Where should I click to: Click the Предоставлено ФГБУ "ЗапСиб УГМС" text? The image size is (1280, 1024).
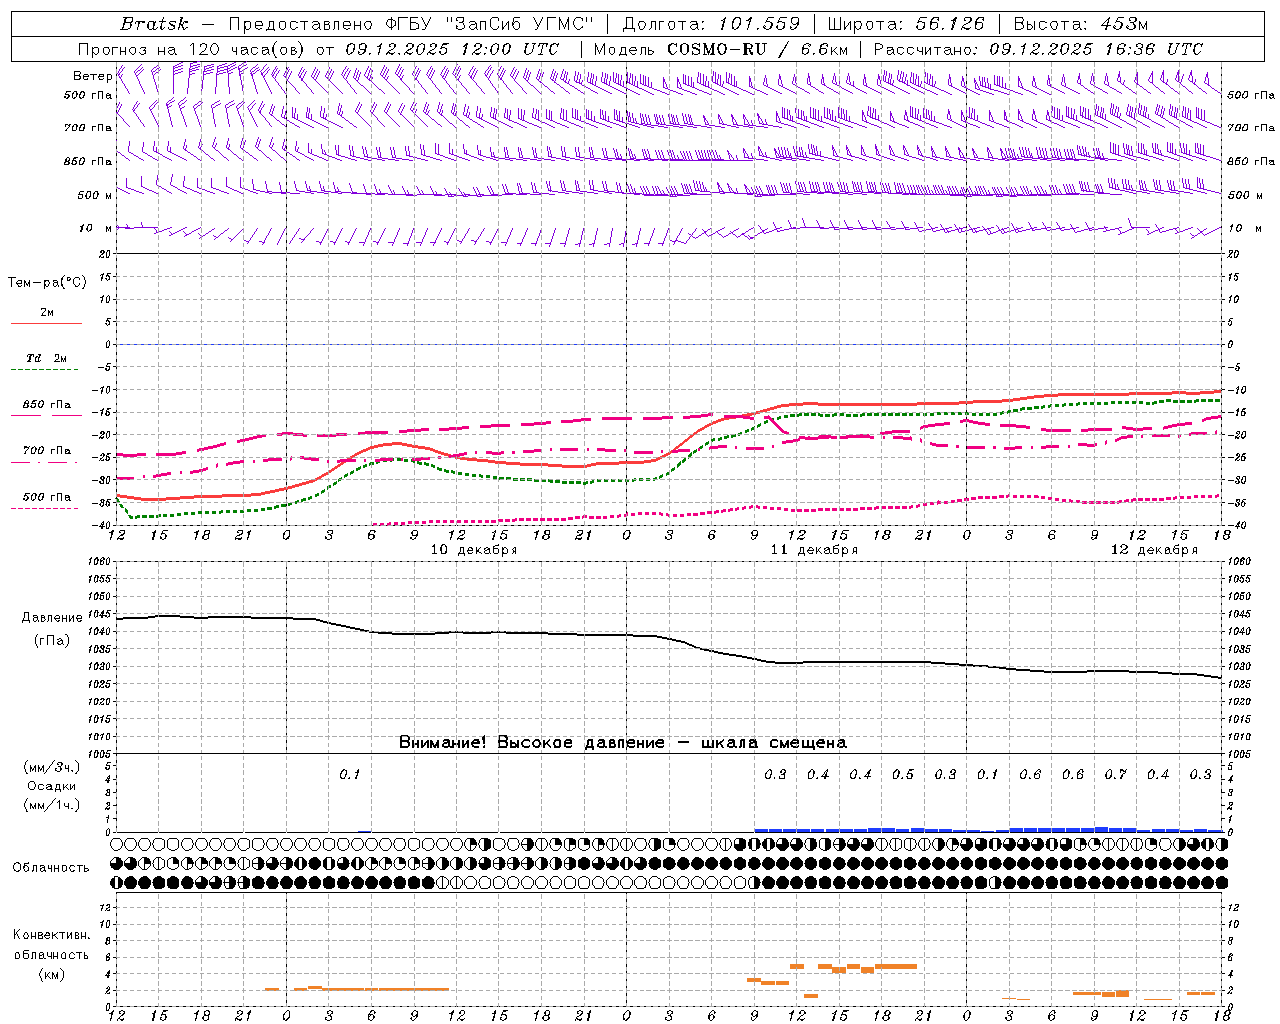[x=411, y=24]
